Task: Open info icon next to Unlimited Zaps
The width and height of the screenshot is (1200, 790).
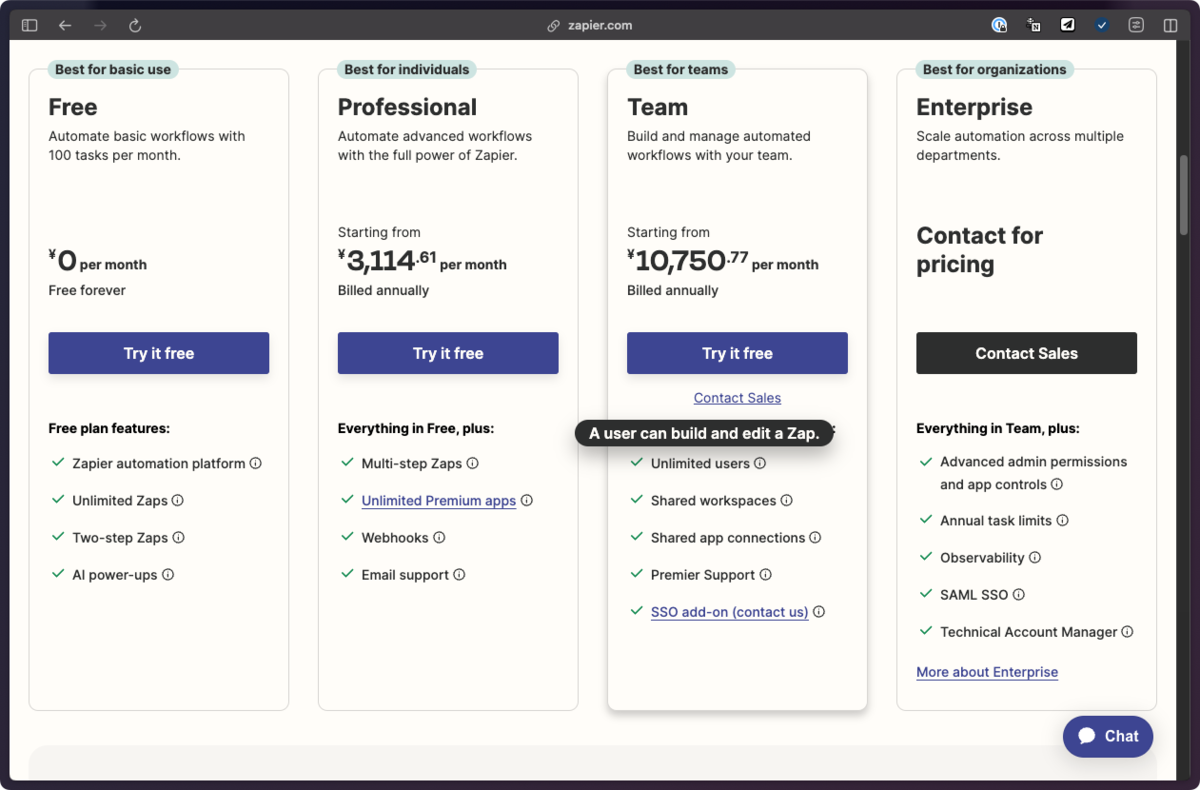Action: coord(178,500)
